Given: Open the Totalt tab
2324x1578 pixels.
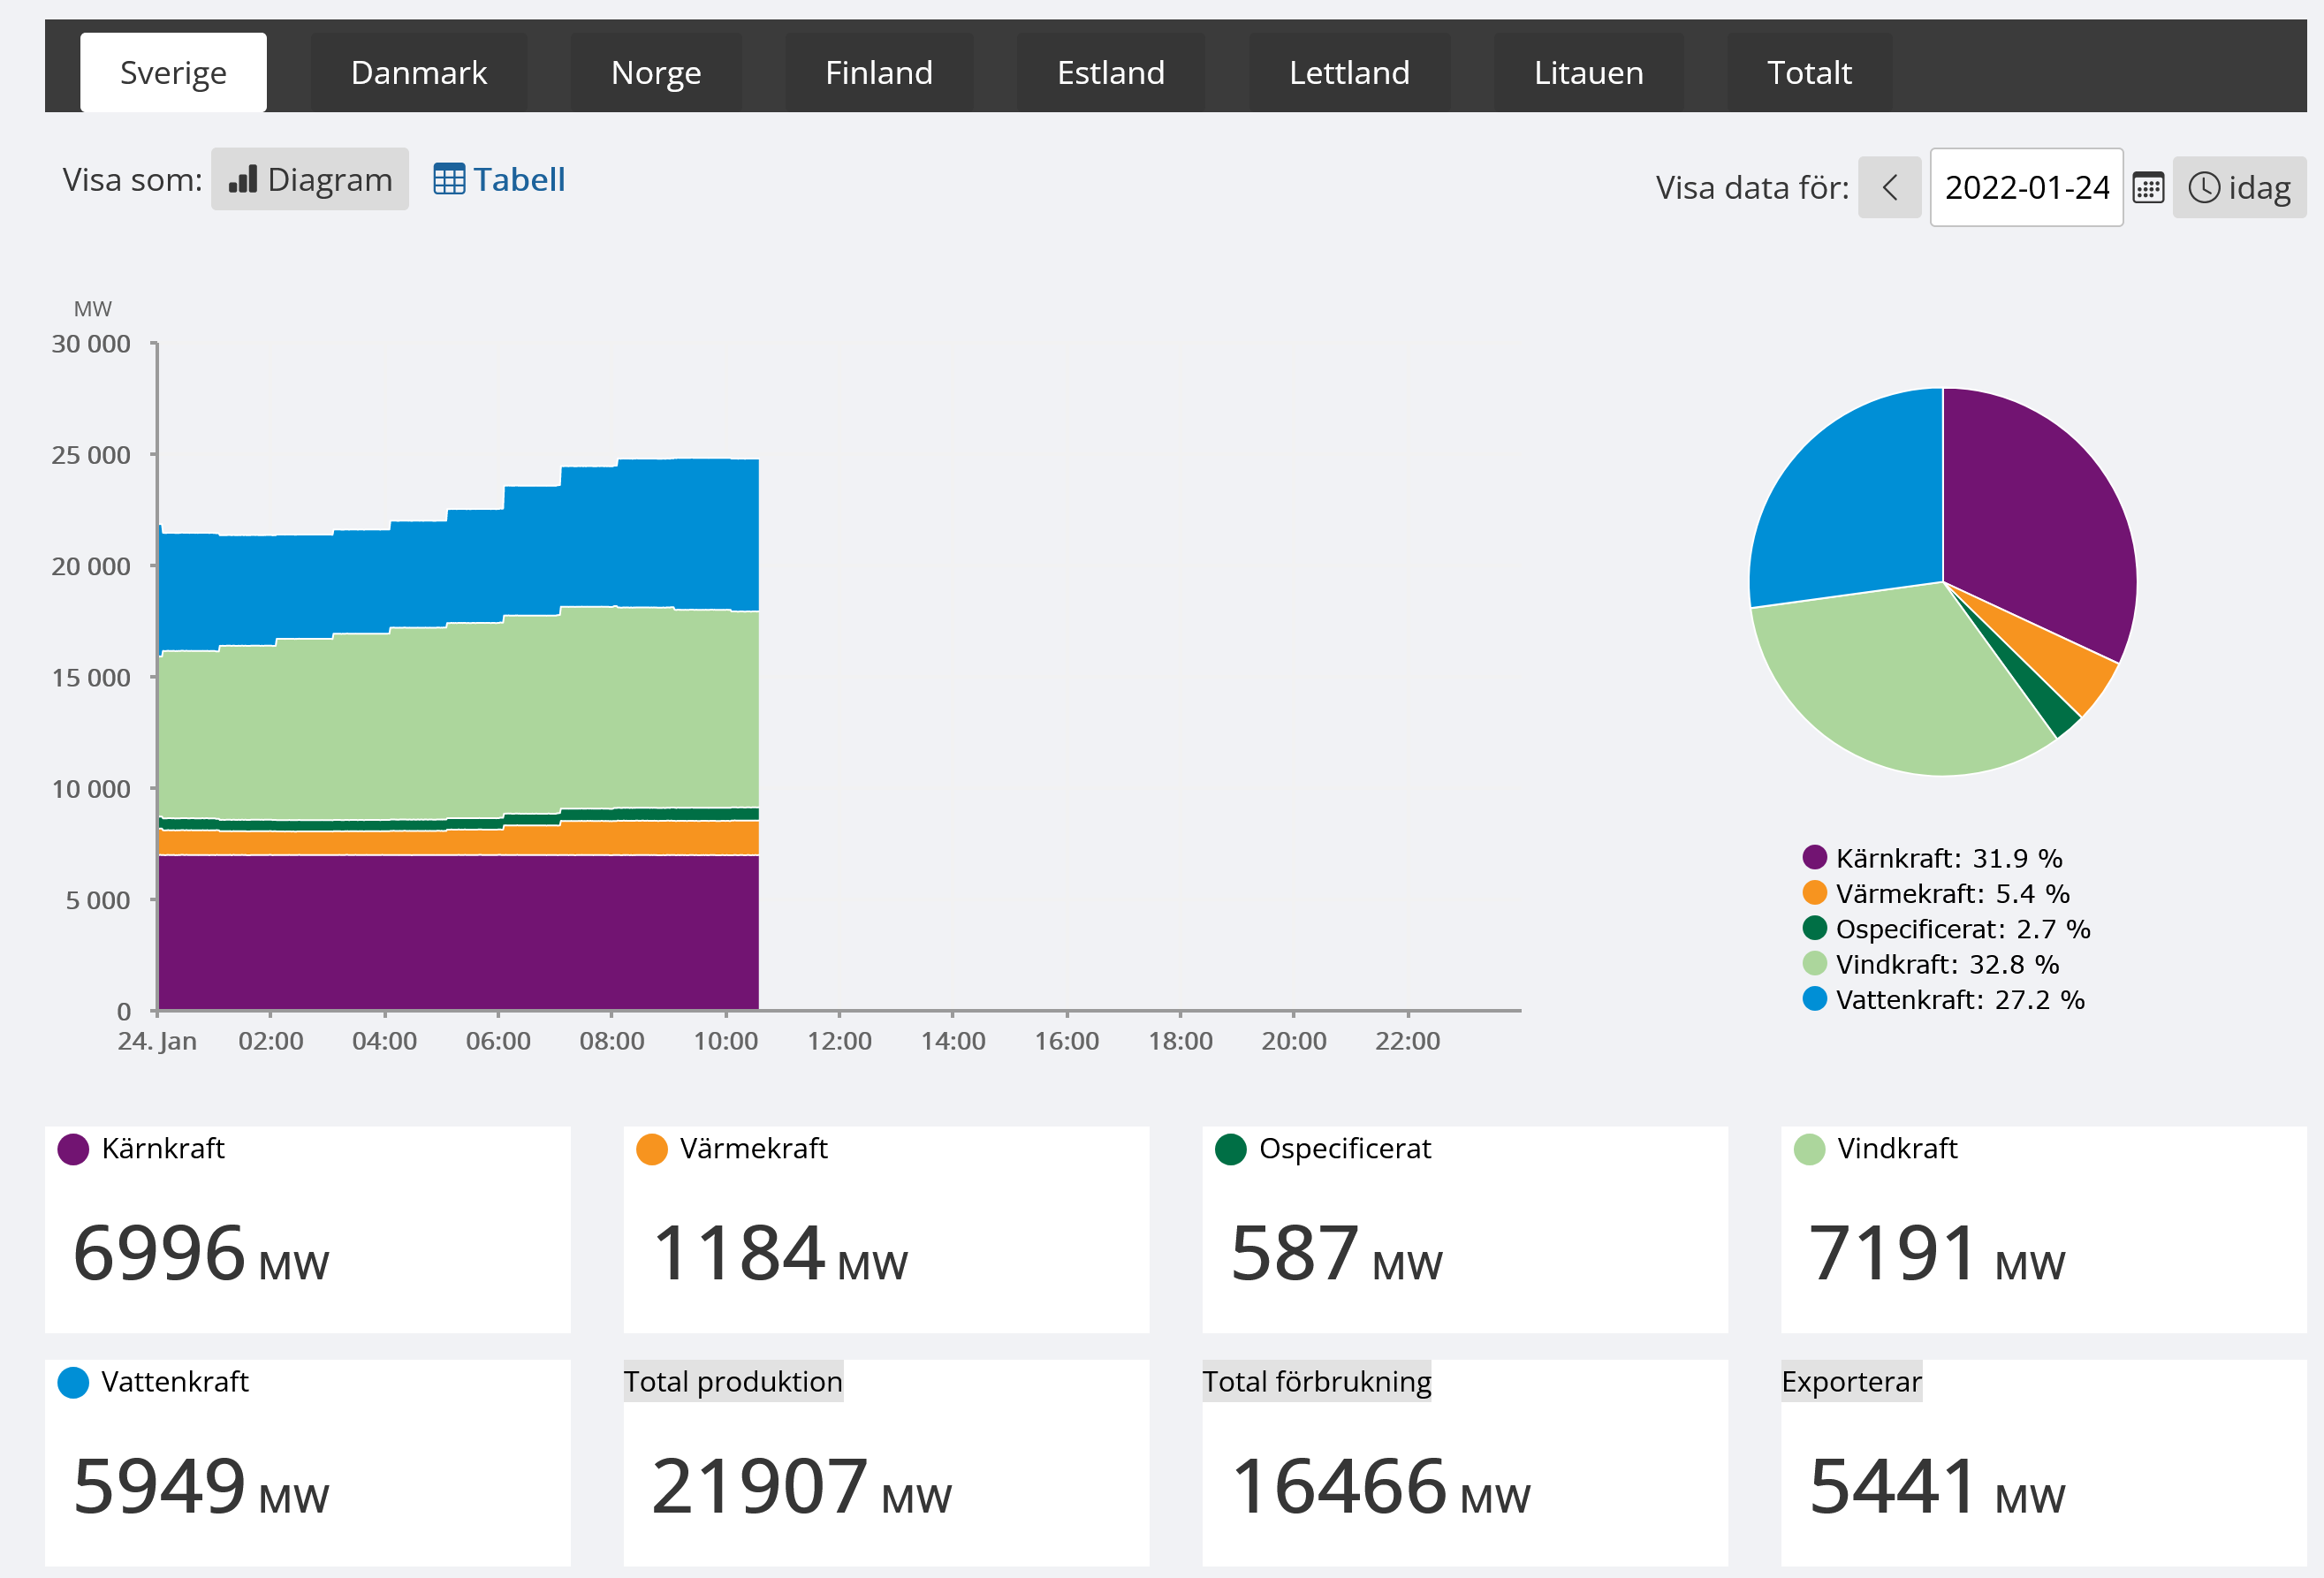Looking at the screenshot, I should click(1809, 72).
